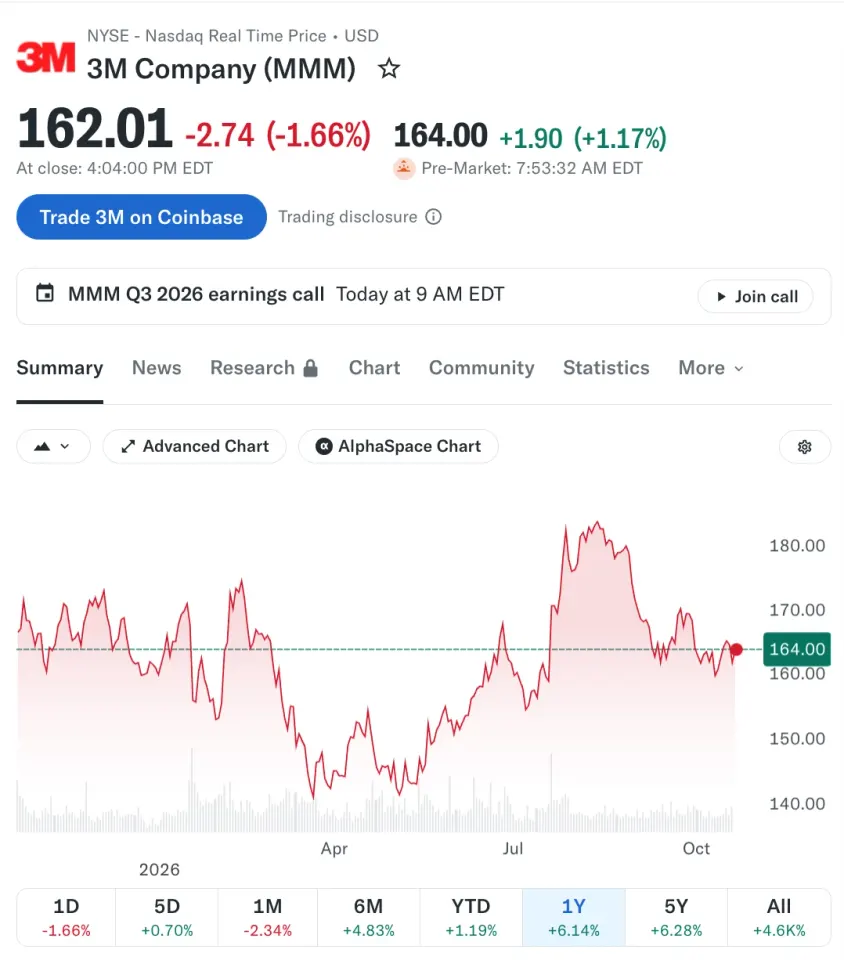The height and width of the screenshot is (960, 844).
Task: Click the AlphaSpace Chart logo icon
Action: point(324,446)
